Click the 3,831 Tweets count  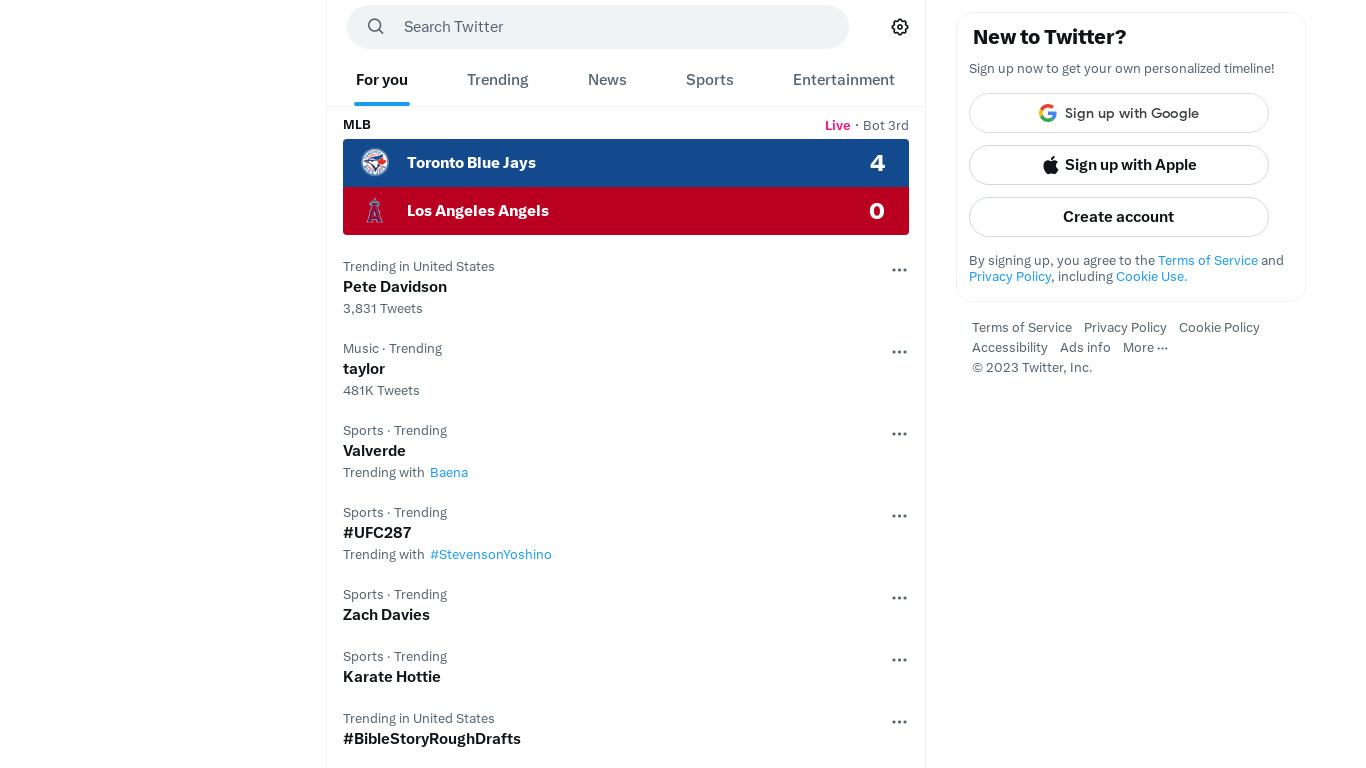point(383,309)
